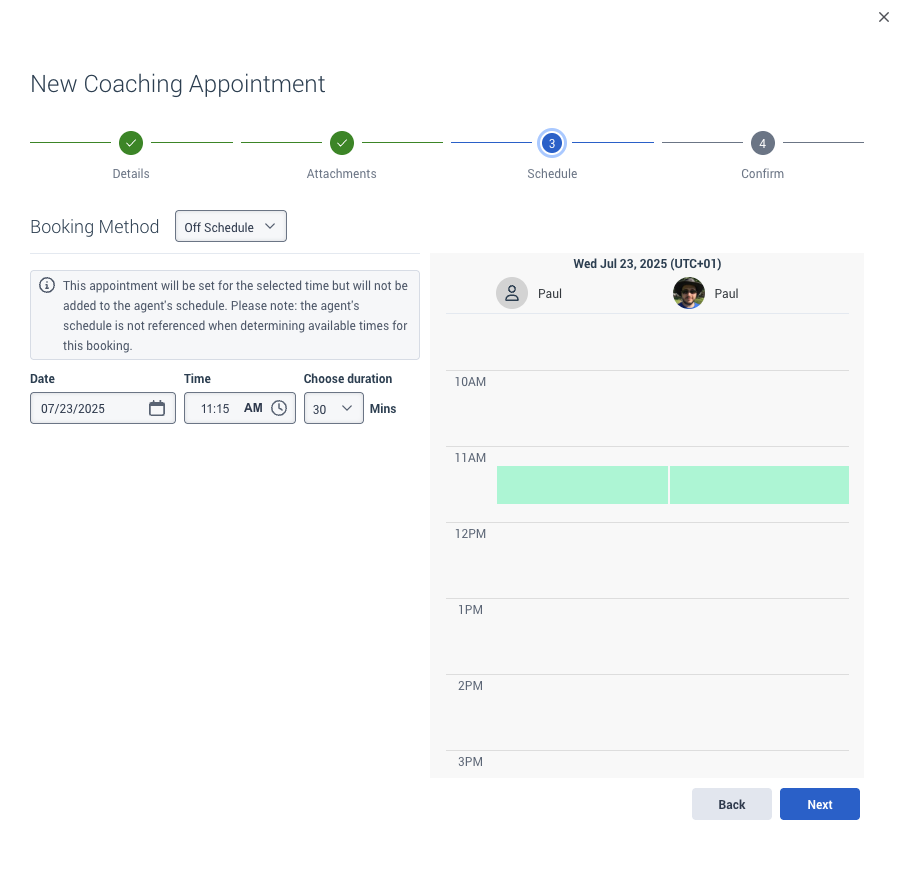
Task: Click the 2PM time label
Action: (x=470, y=686)
